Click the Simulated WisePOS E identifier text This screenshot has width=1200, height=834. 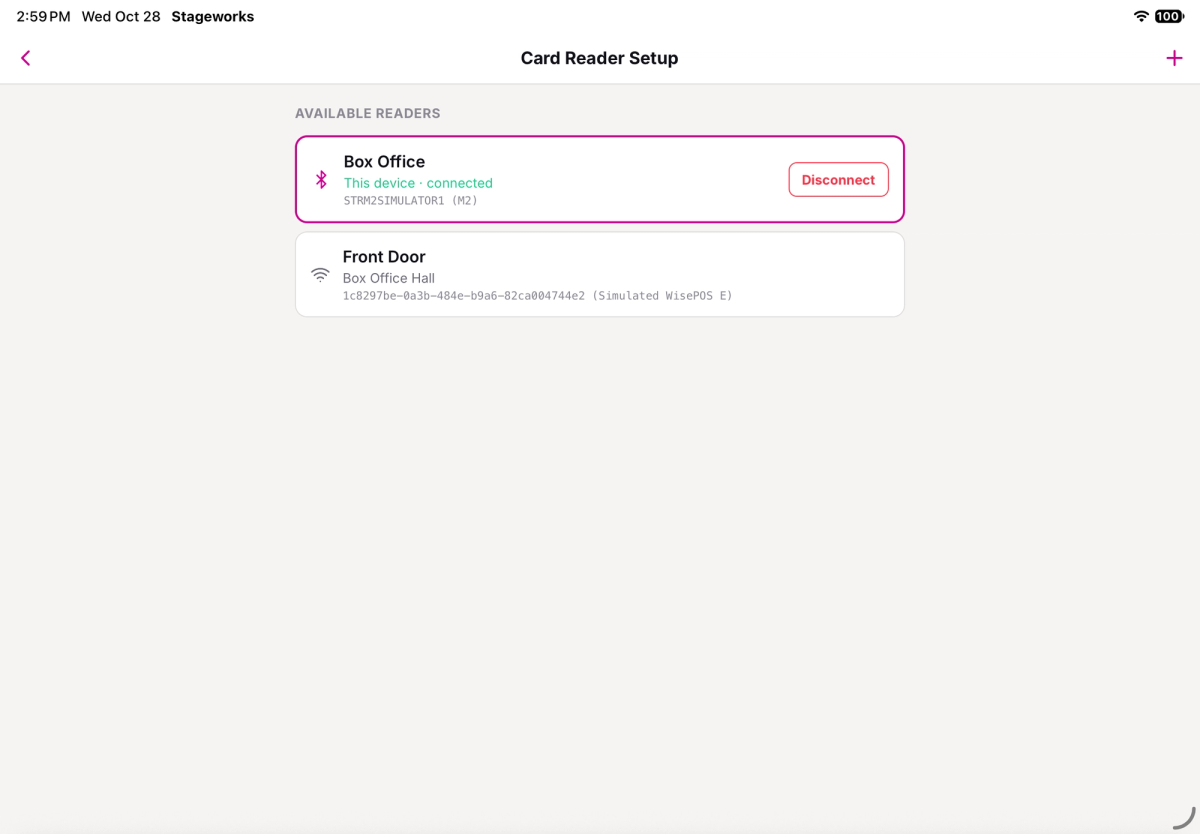coord(538,296)
